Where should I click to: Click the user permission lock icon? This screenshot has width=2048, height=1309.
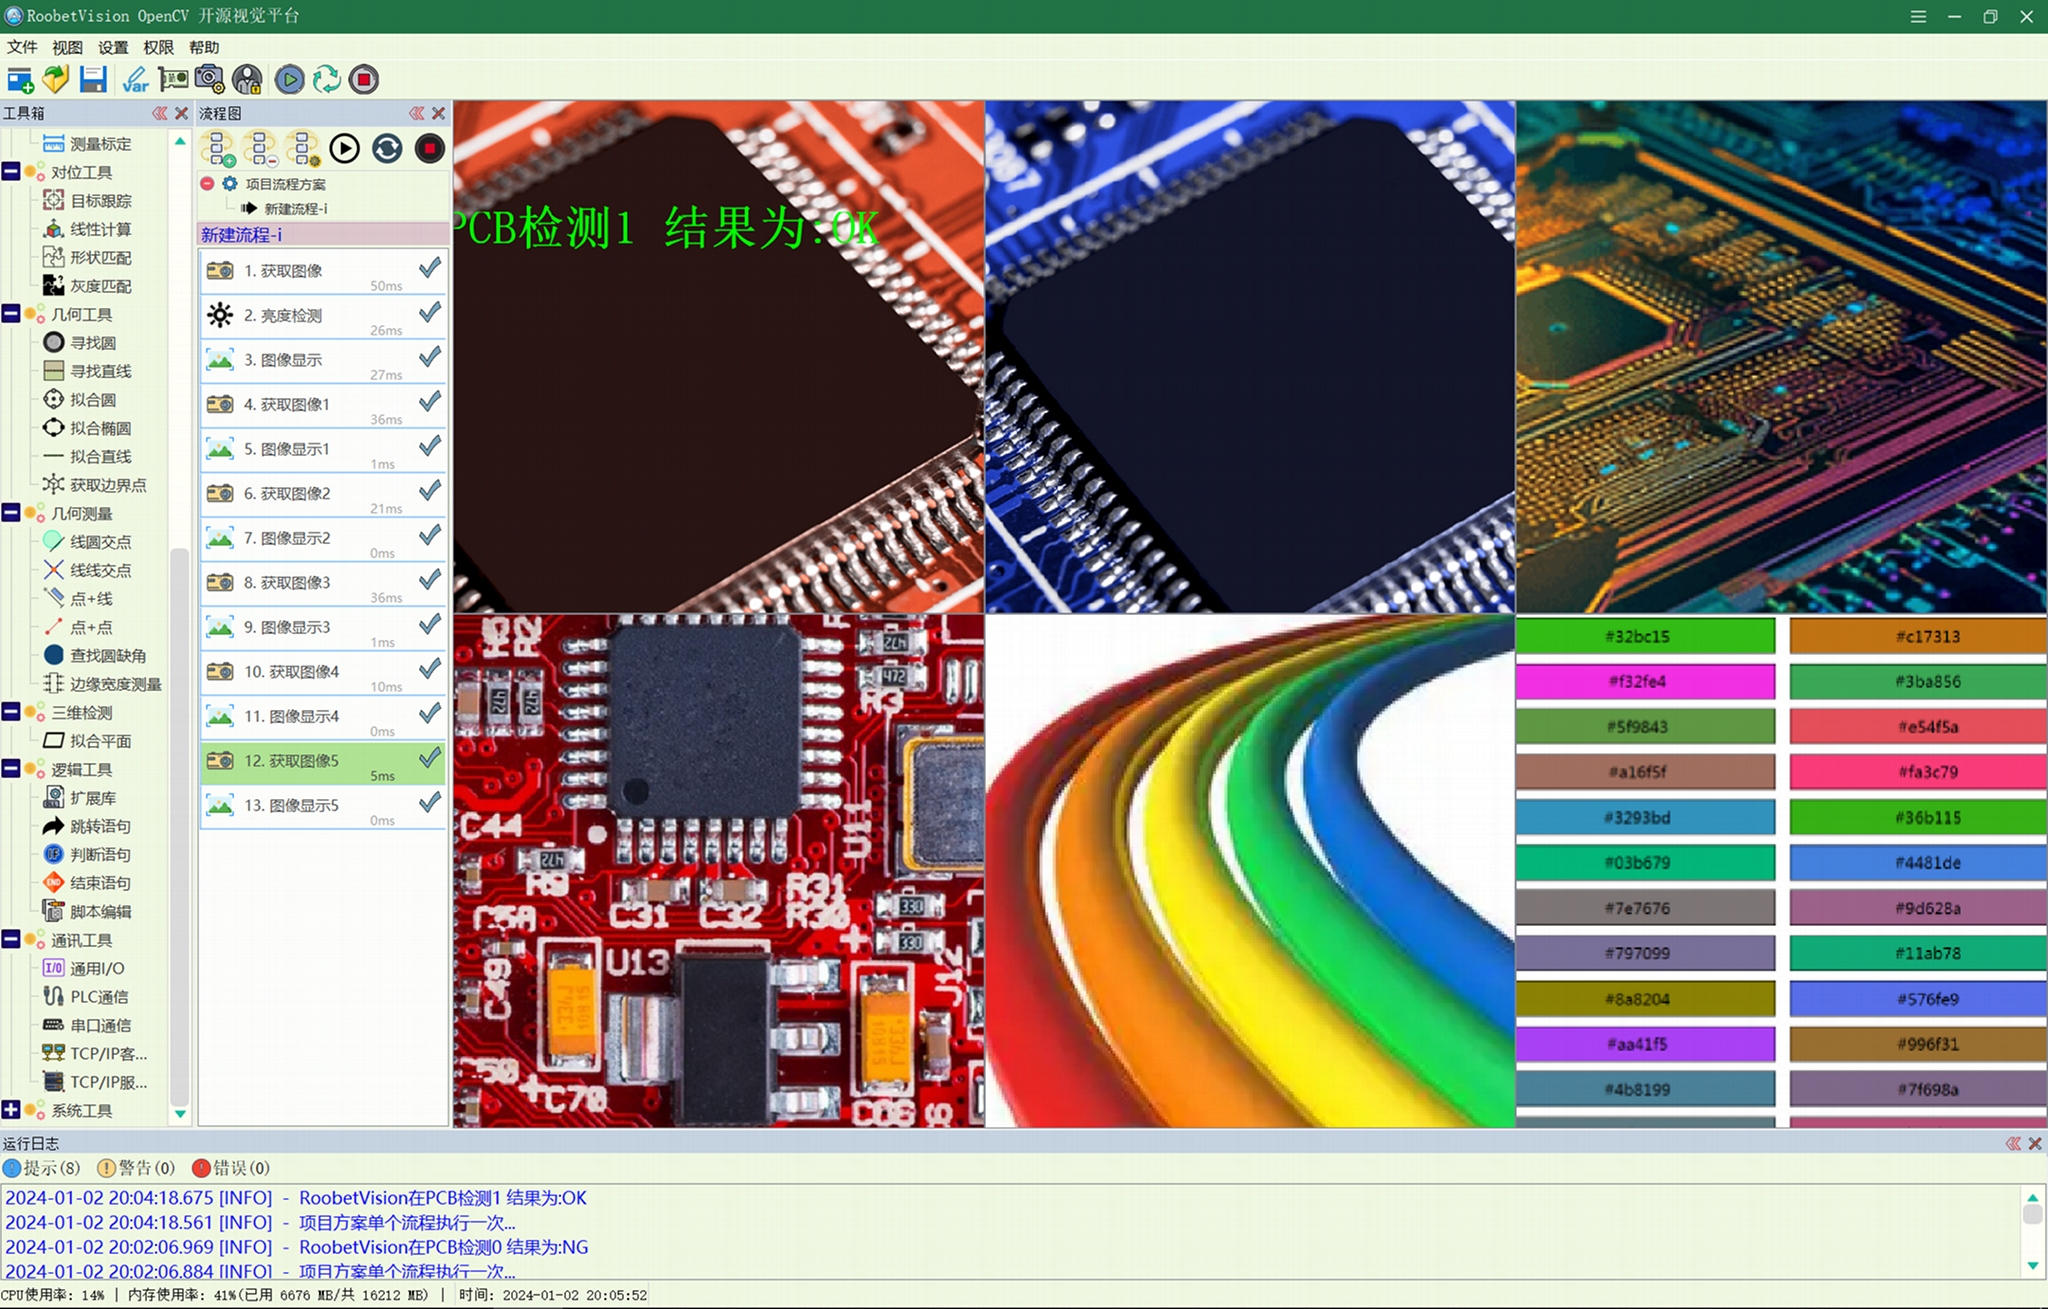click(x=247, y=79)
